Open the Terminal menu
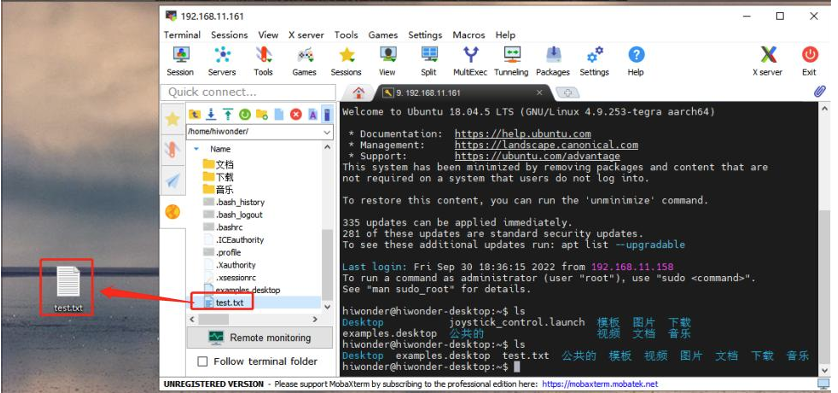 (x=182, y=35)
